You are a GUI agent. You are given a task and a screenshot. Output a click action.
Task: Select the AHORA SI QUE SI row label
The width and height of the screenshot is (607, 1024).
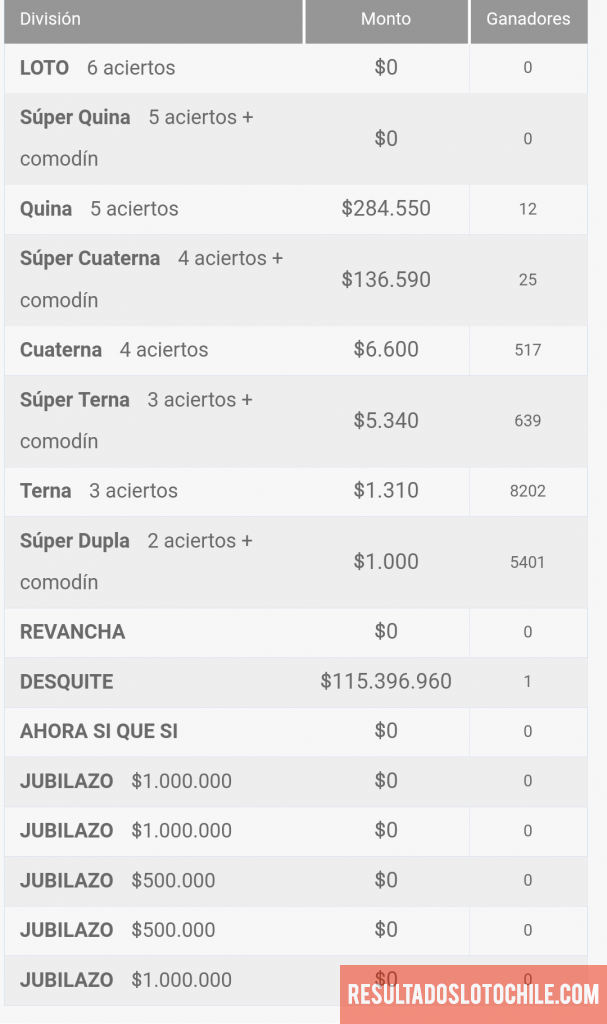tap(99, 731)
